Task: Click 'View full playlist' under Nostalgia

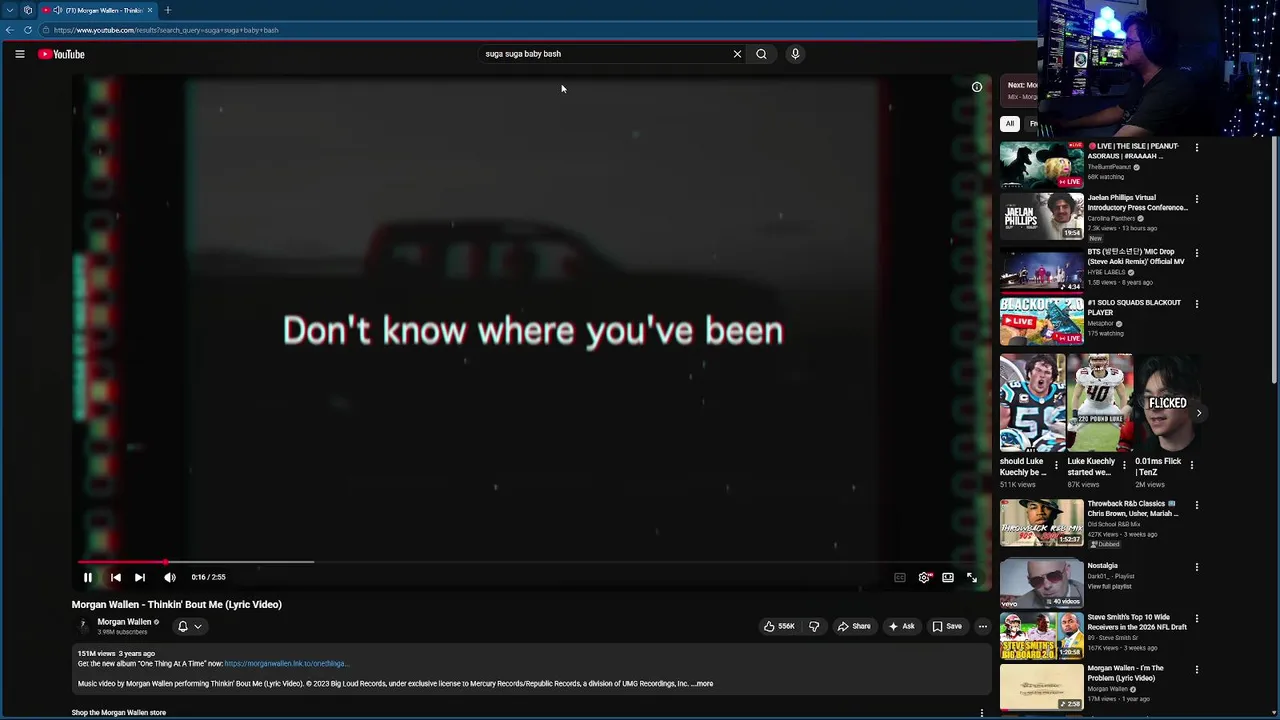Action: pos(1110,586)
